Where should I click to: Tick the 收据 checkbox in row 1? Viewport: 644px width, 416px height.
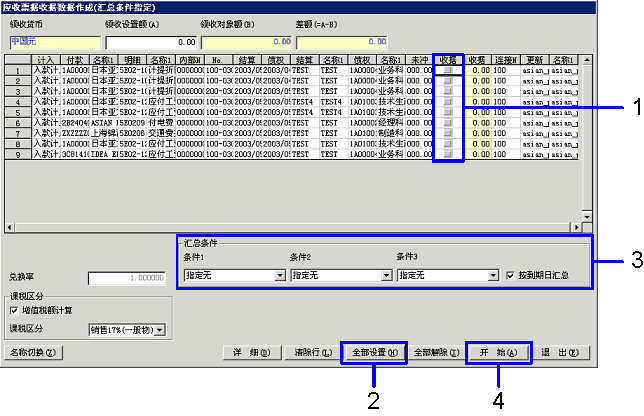point(449,71)
